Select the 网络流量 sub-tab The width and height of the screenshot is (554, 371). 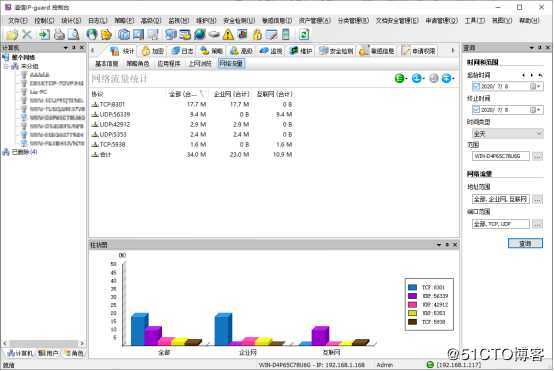click(x=231, y=64)
